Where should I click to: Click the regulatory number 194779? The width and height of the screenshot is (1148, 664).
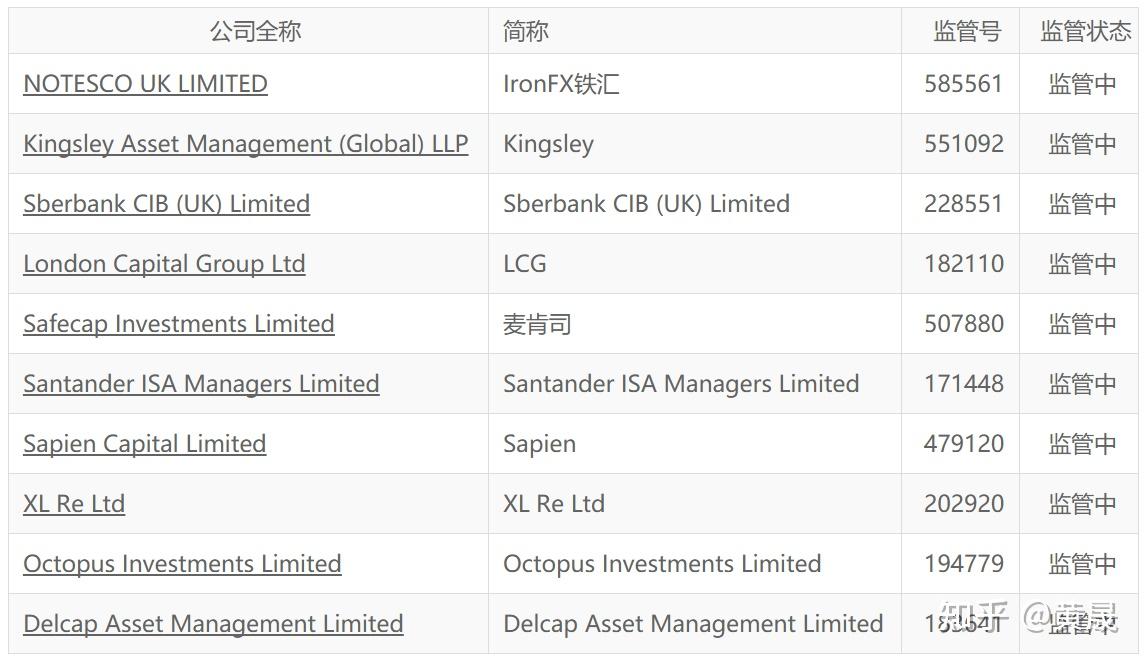(x=963, y=564)
